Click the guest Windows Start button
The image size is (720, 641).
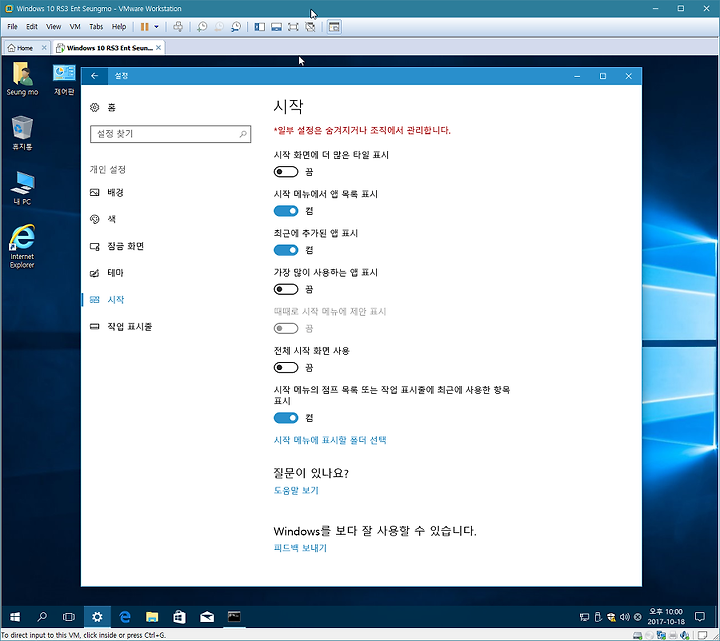click(15, 617)
